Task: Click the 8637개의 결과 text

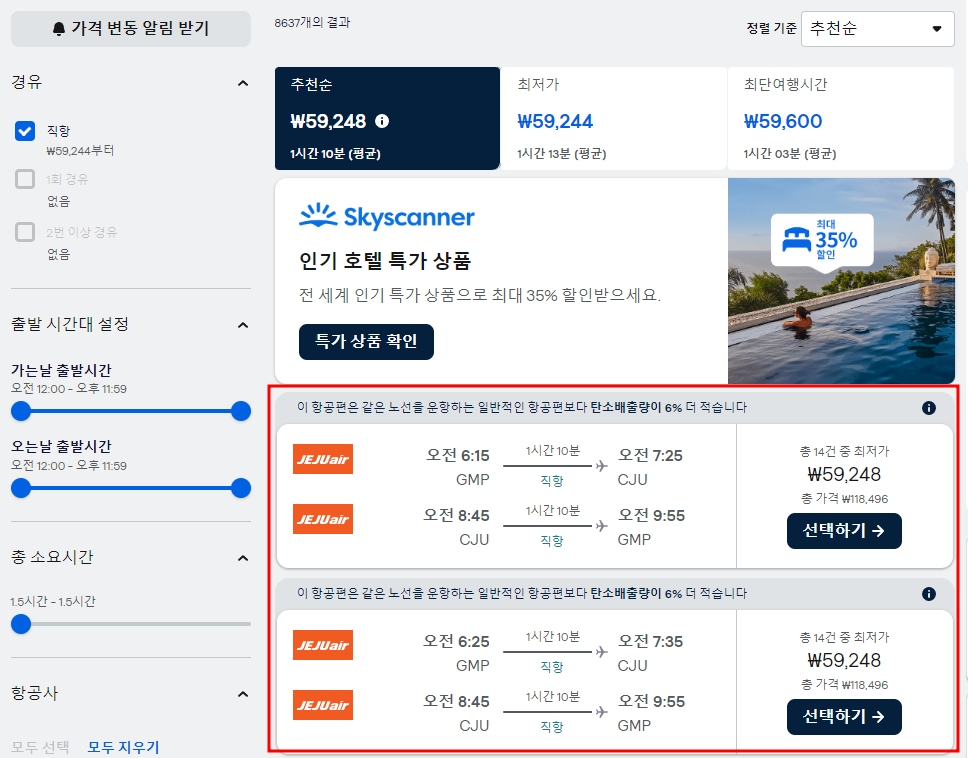Action: [x=312, y=23]
